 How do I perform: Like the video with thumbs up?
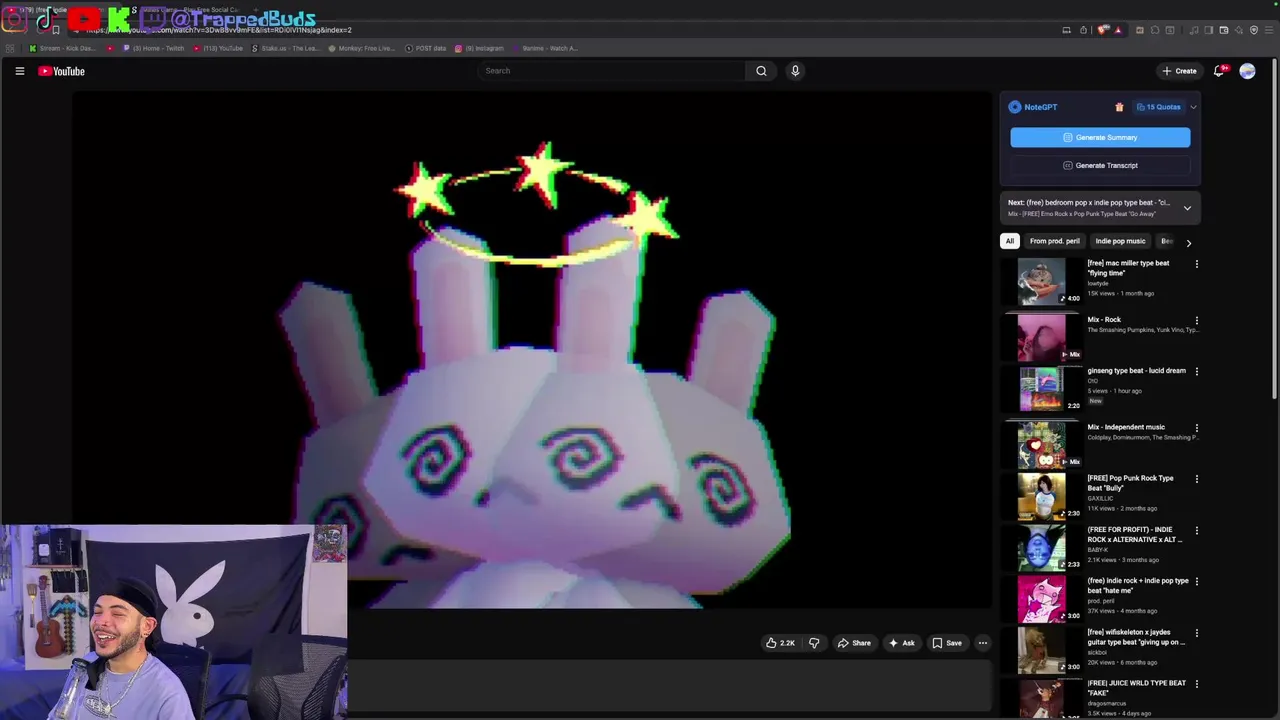pos(780,643)
